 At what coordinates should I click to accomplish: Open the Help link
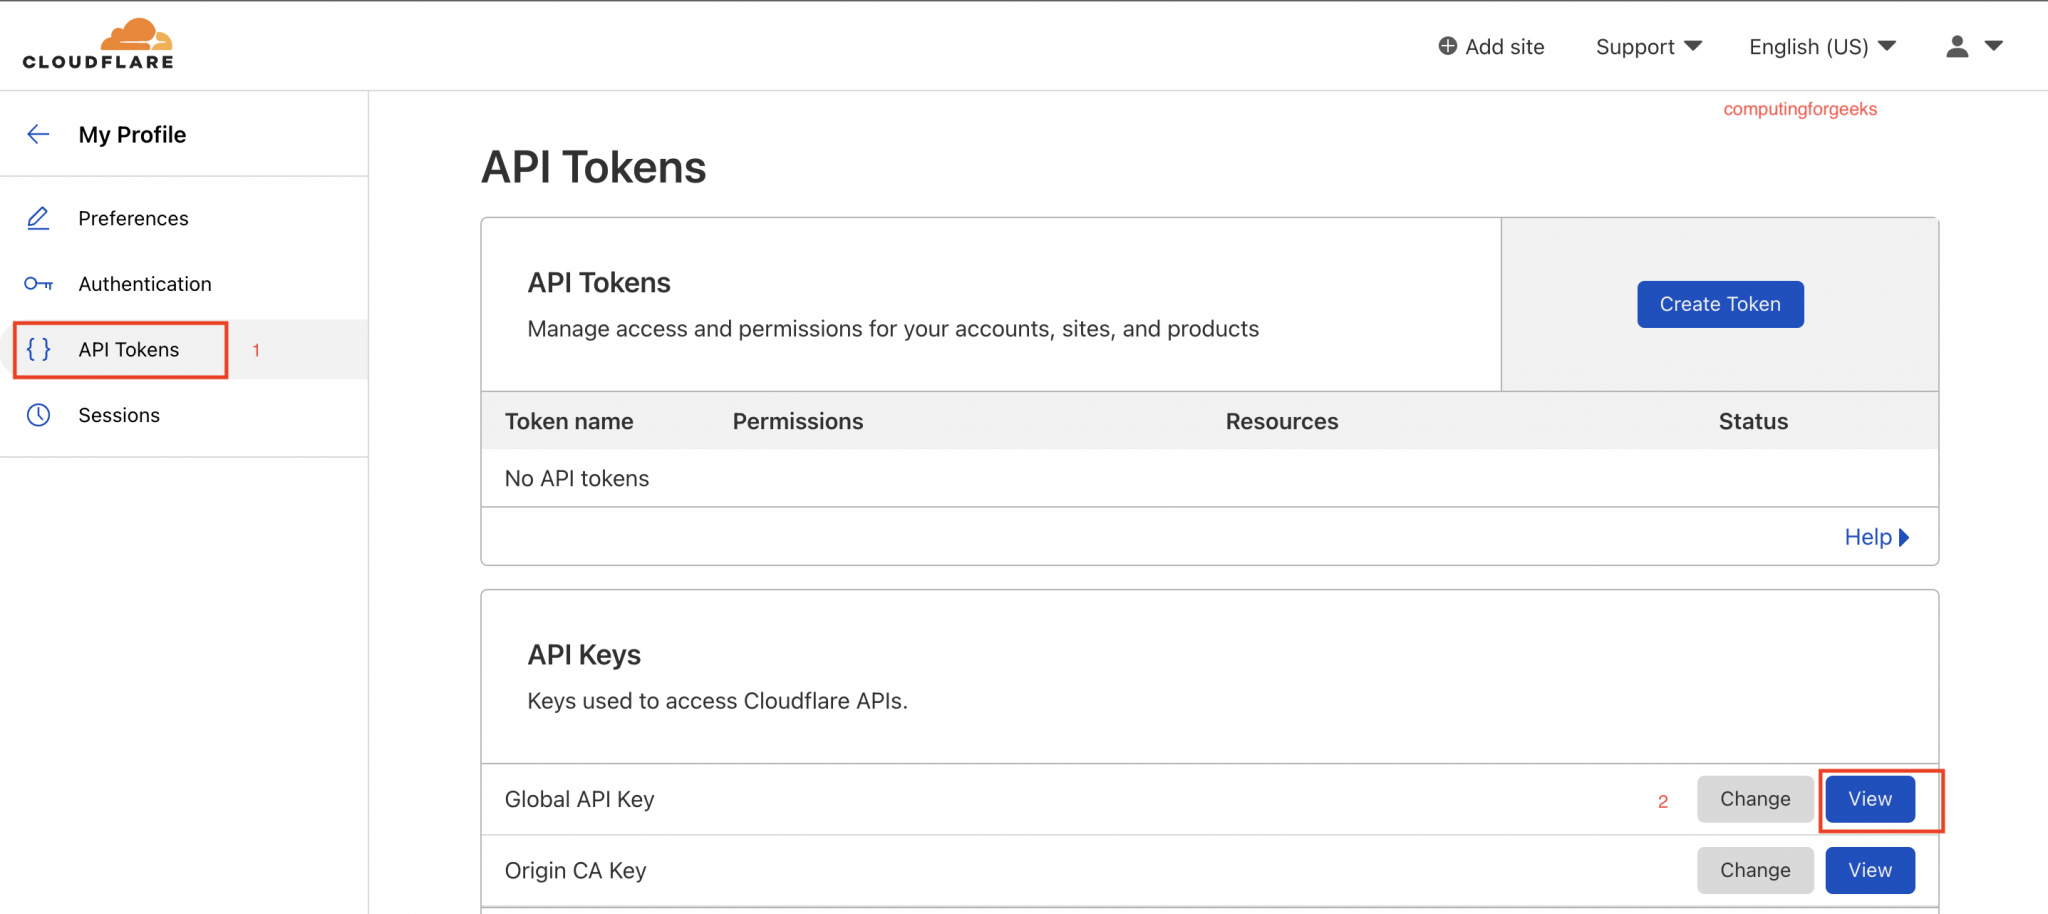(x=1868, y=537)
